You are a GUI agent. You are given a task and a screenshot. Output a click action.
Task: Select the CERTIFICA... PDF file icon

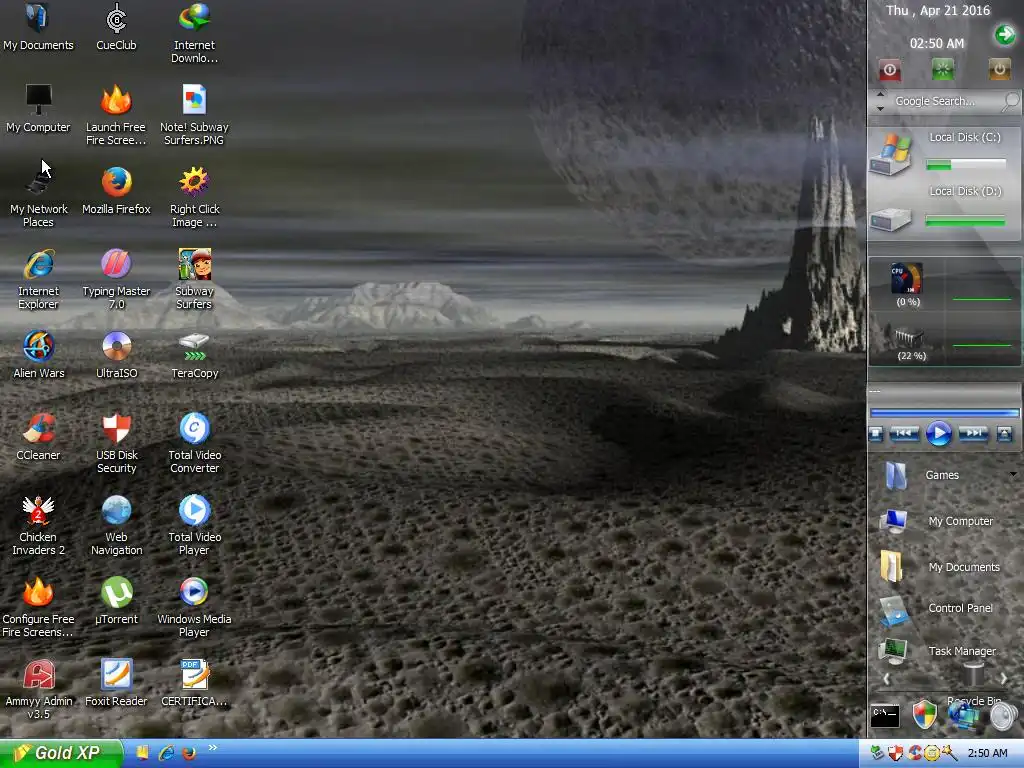click(x=194, y=682)
